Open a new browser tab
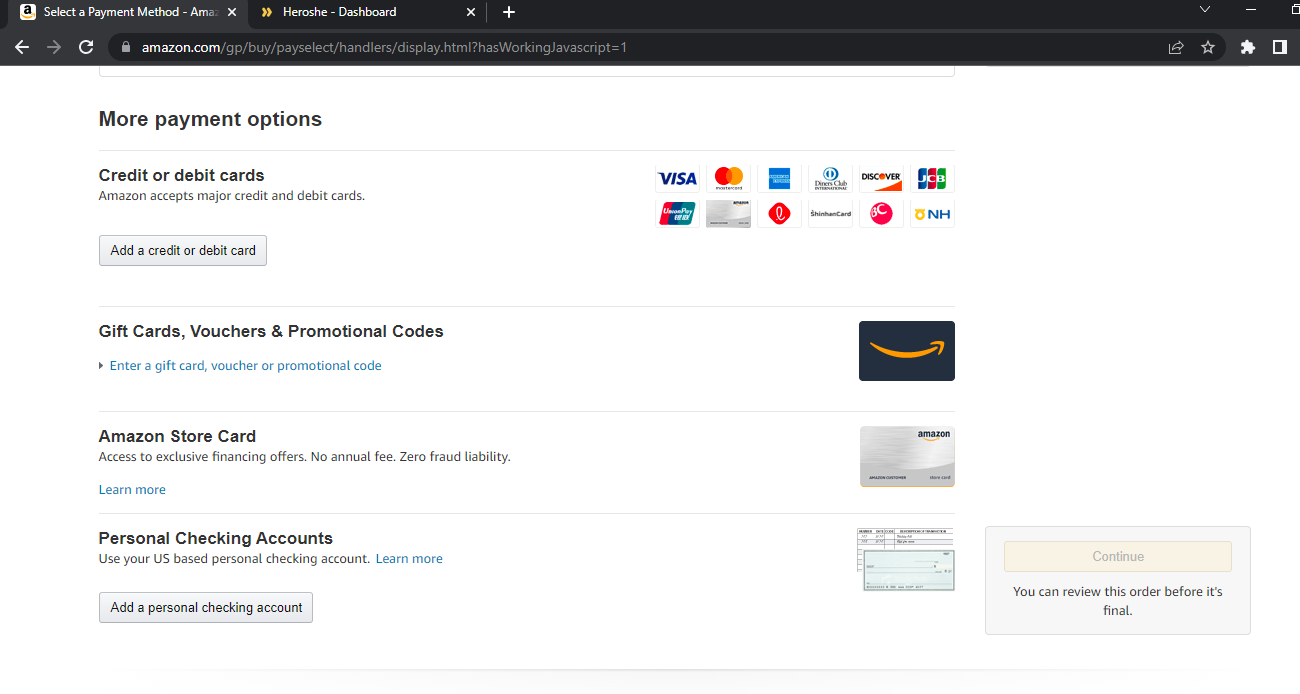The width and height of the screenshot is (1300, 694). pyautogui.click(x=509, y=12)
